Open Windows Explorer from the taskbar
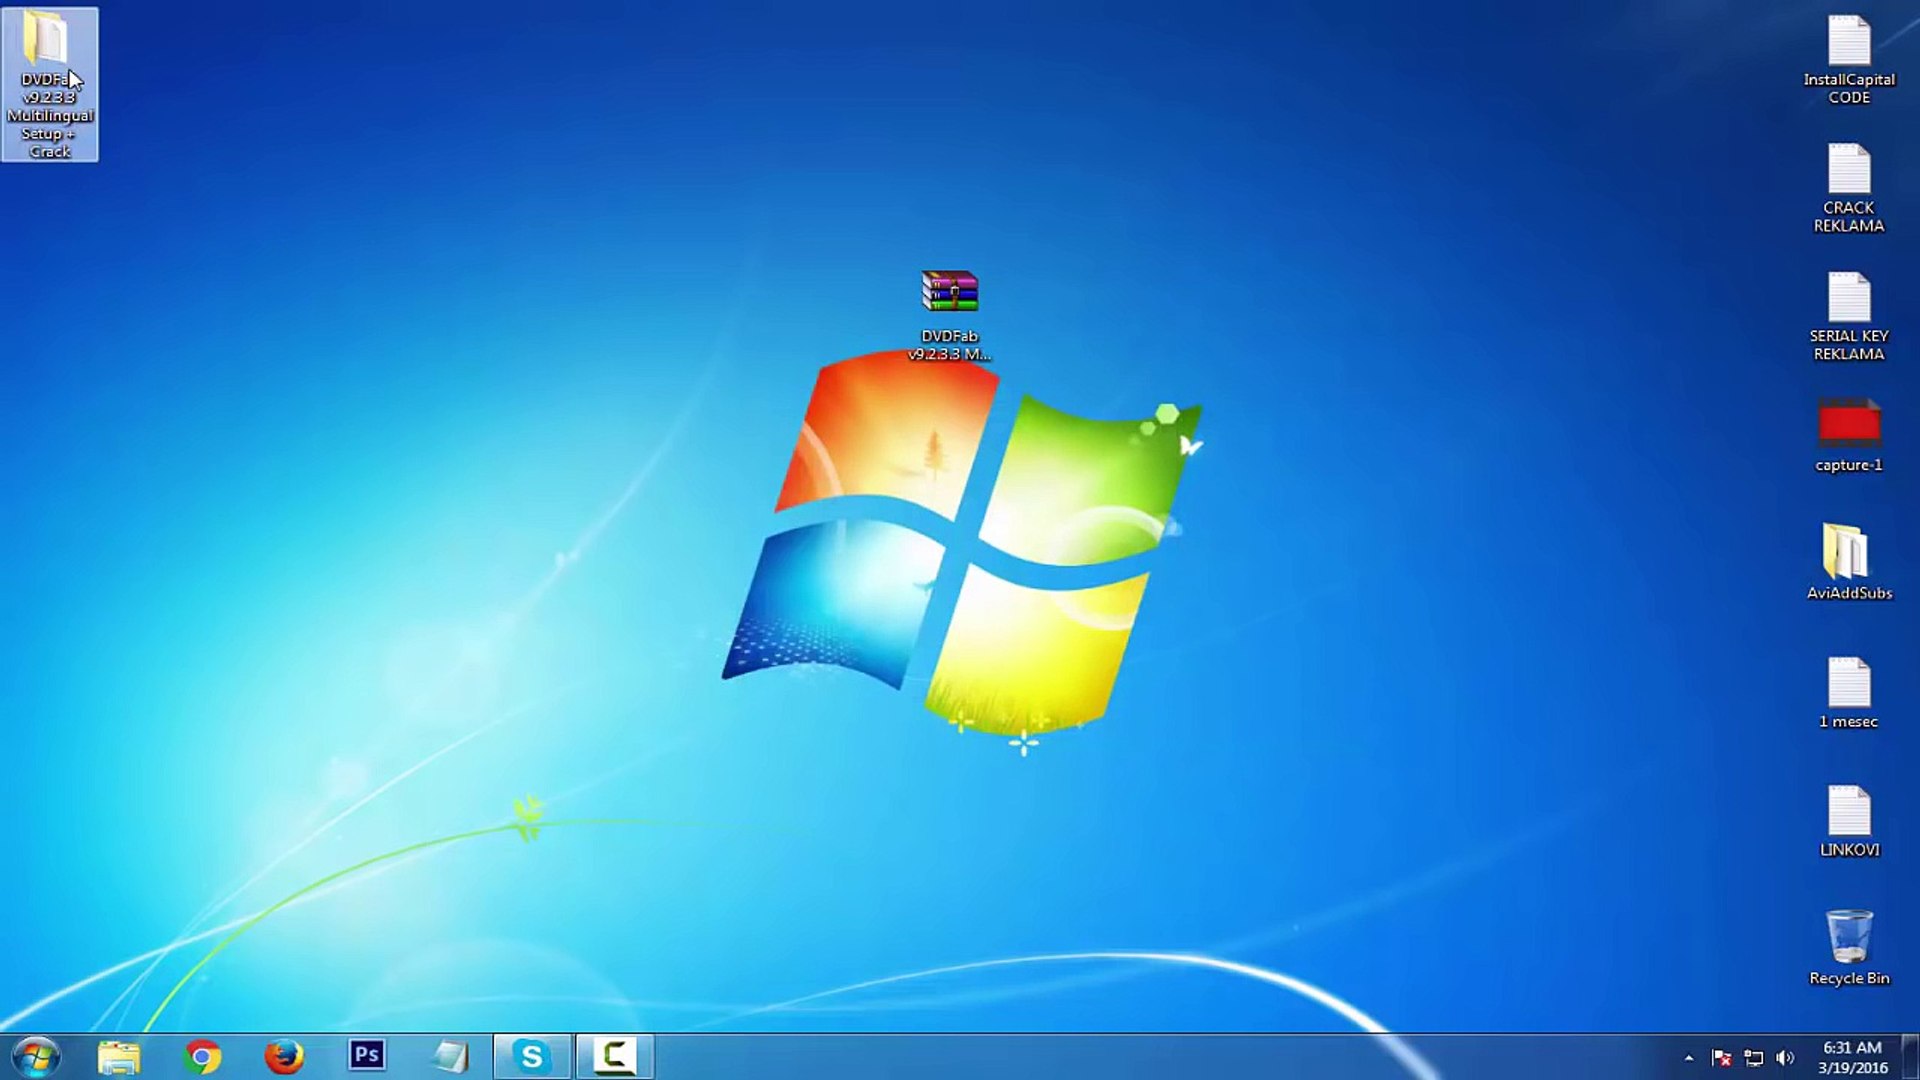The height and width of the screenshot is (1080, 1920). click(119, 1056)
